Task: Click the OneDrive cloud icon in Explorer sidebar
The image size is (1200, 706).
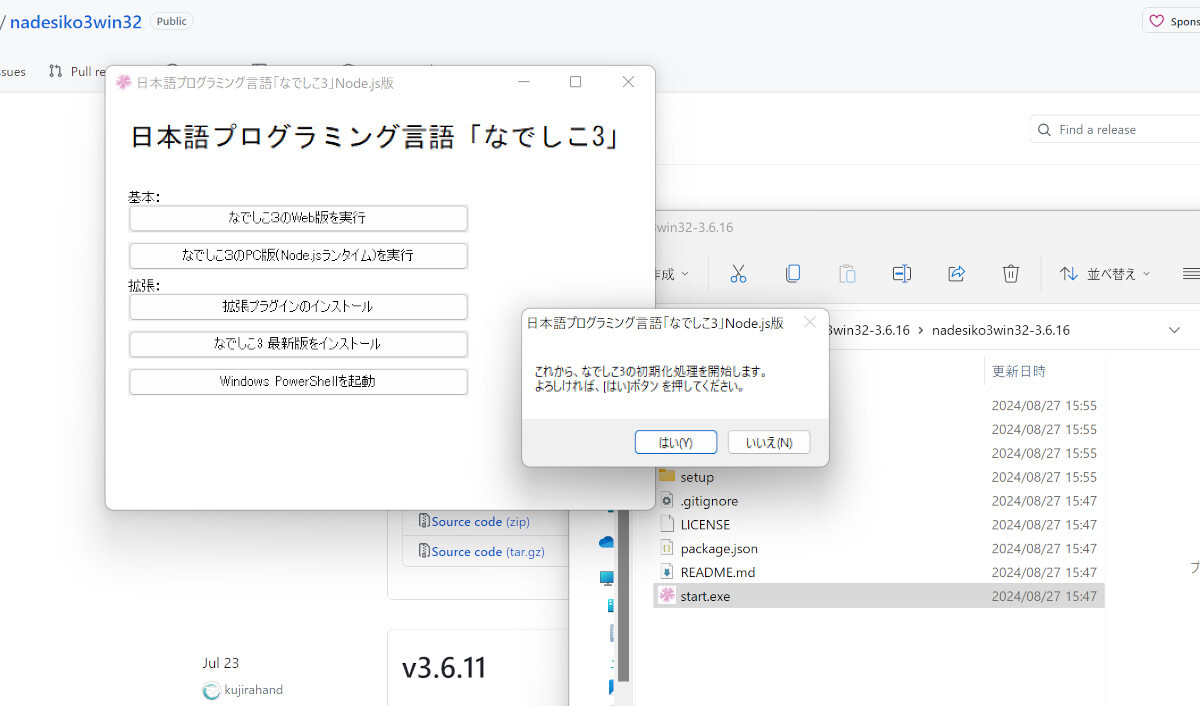Action: 607,542
